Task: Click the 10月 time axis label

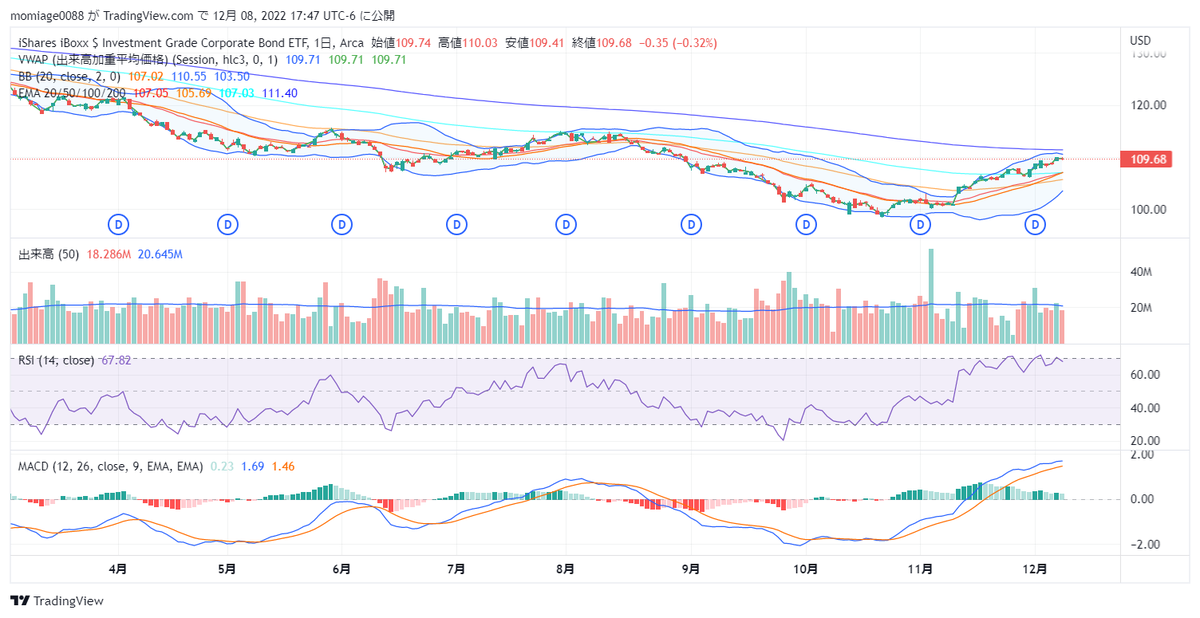Action: click(806, 570)
